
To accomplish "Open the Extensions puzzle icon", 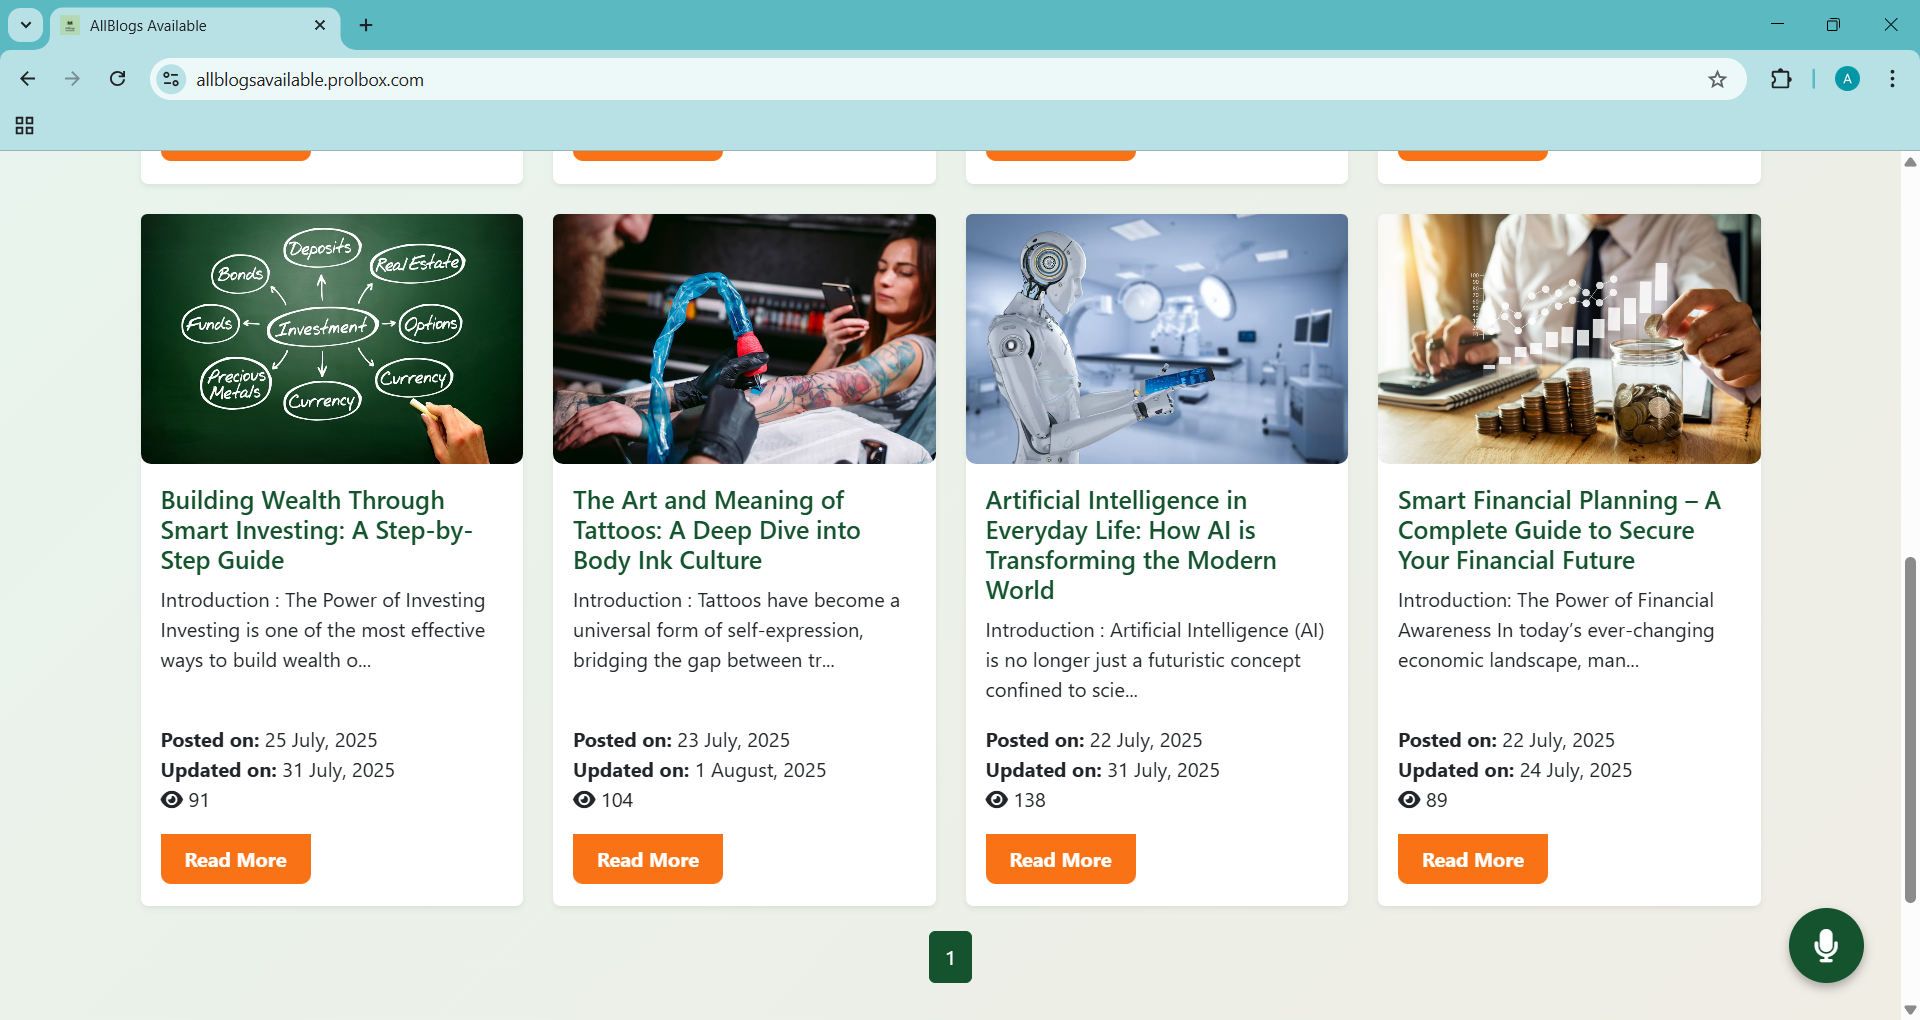I will [x=1781, y=80].
